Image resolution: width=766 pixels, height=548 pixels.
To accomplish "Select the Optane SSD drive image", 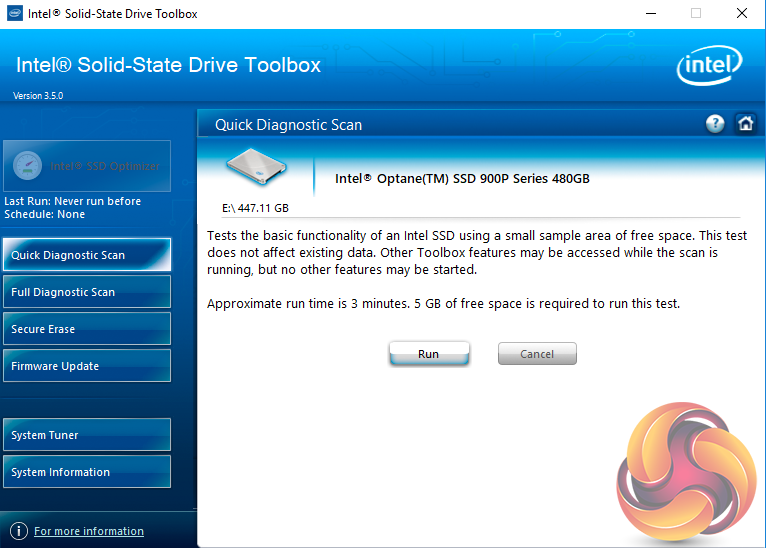I will (255, 167).
